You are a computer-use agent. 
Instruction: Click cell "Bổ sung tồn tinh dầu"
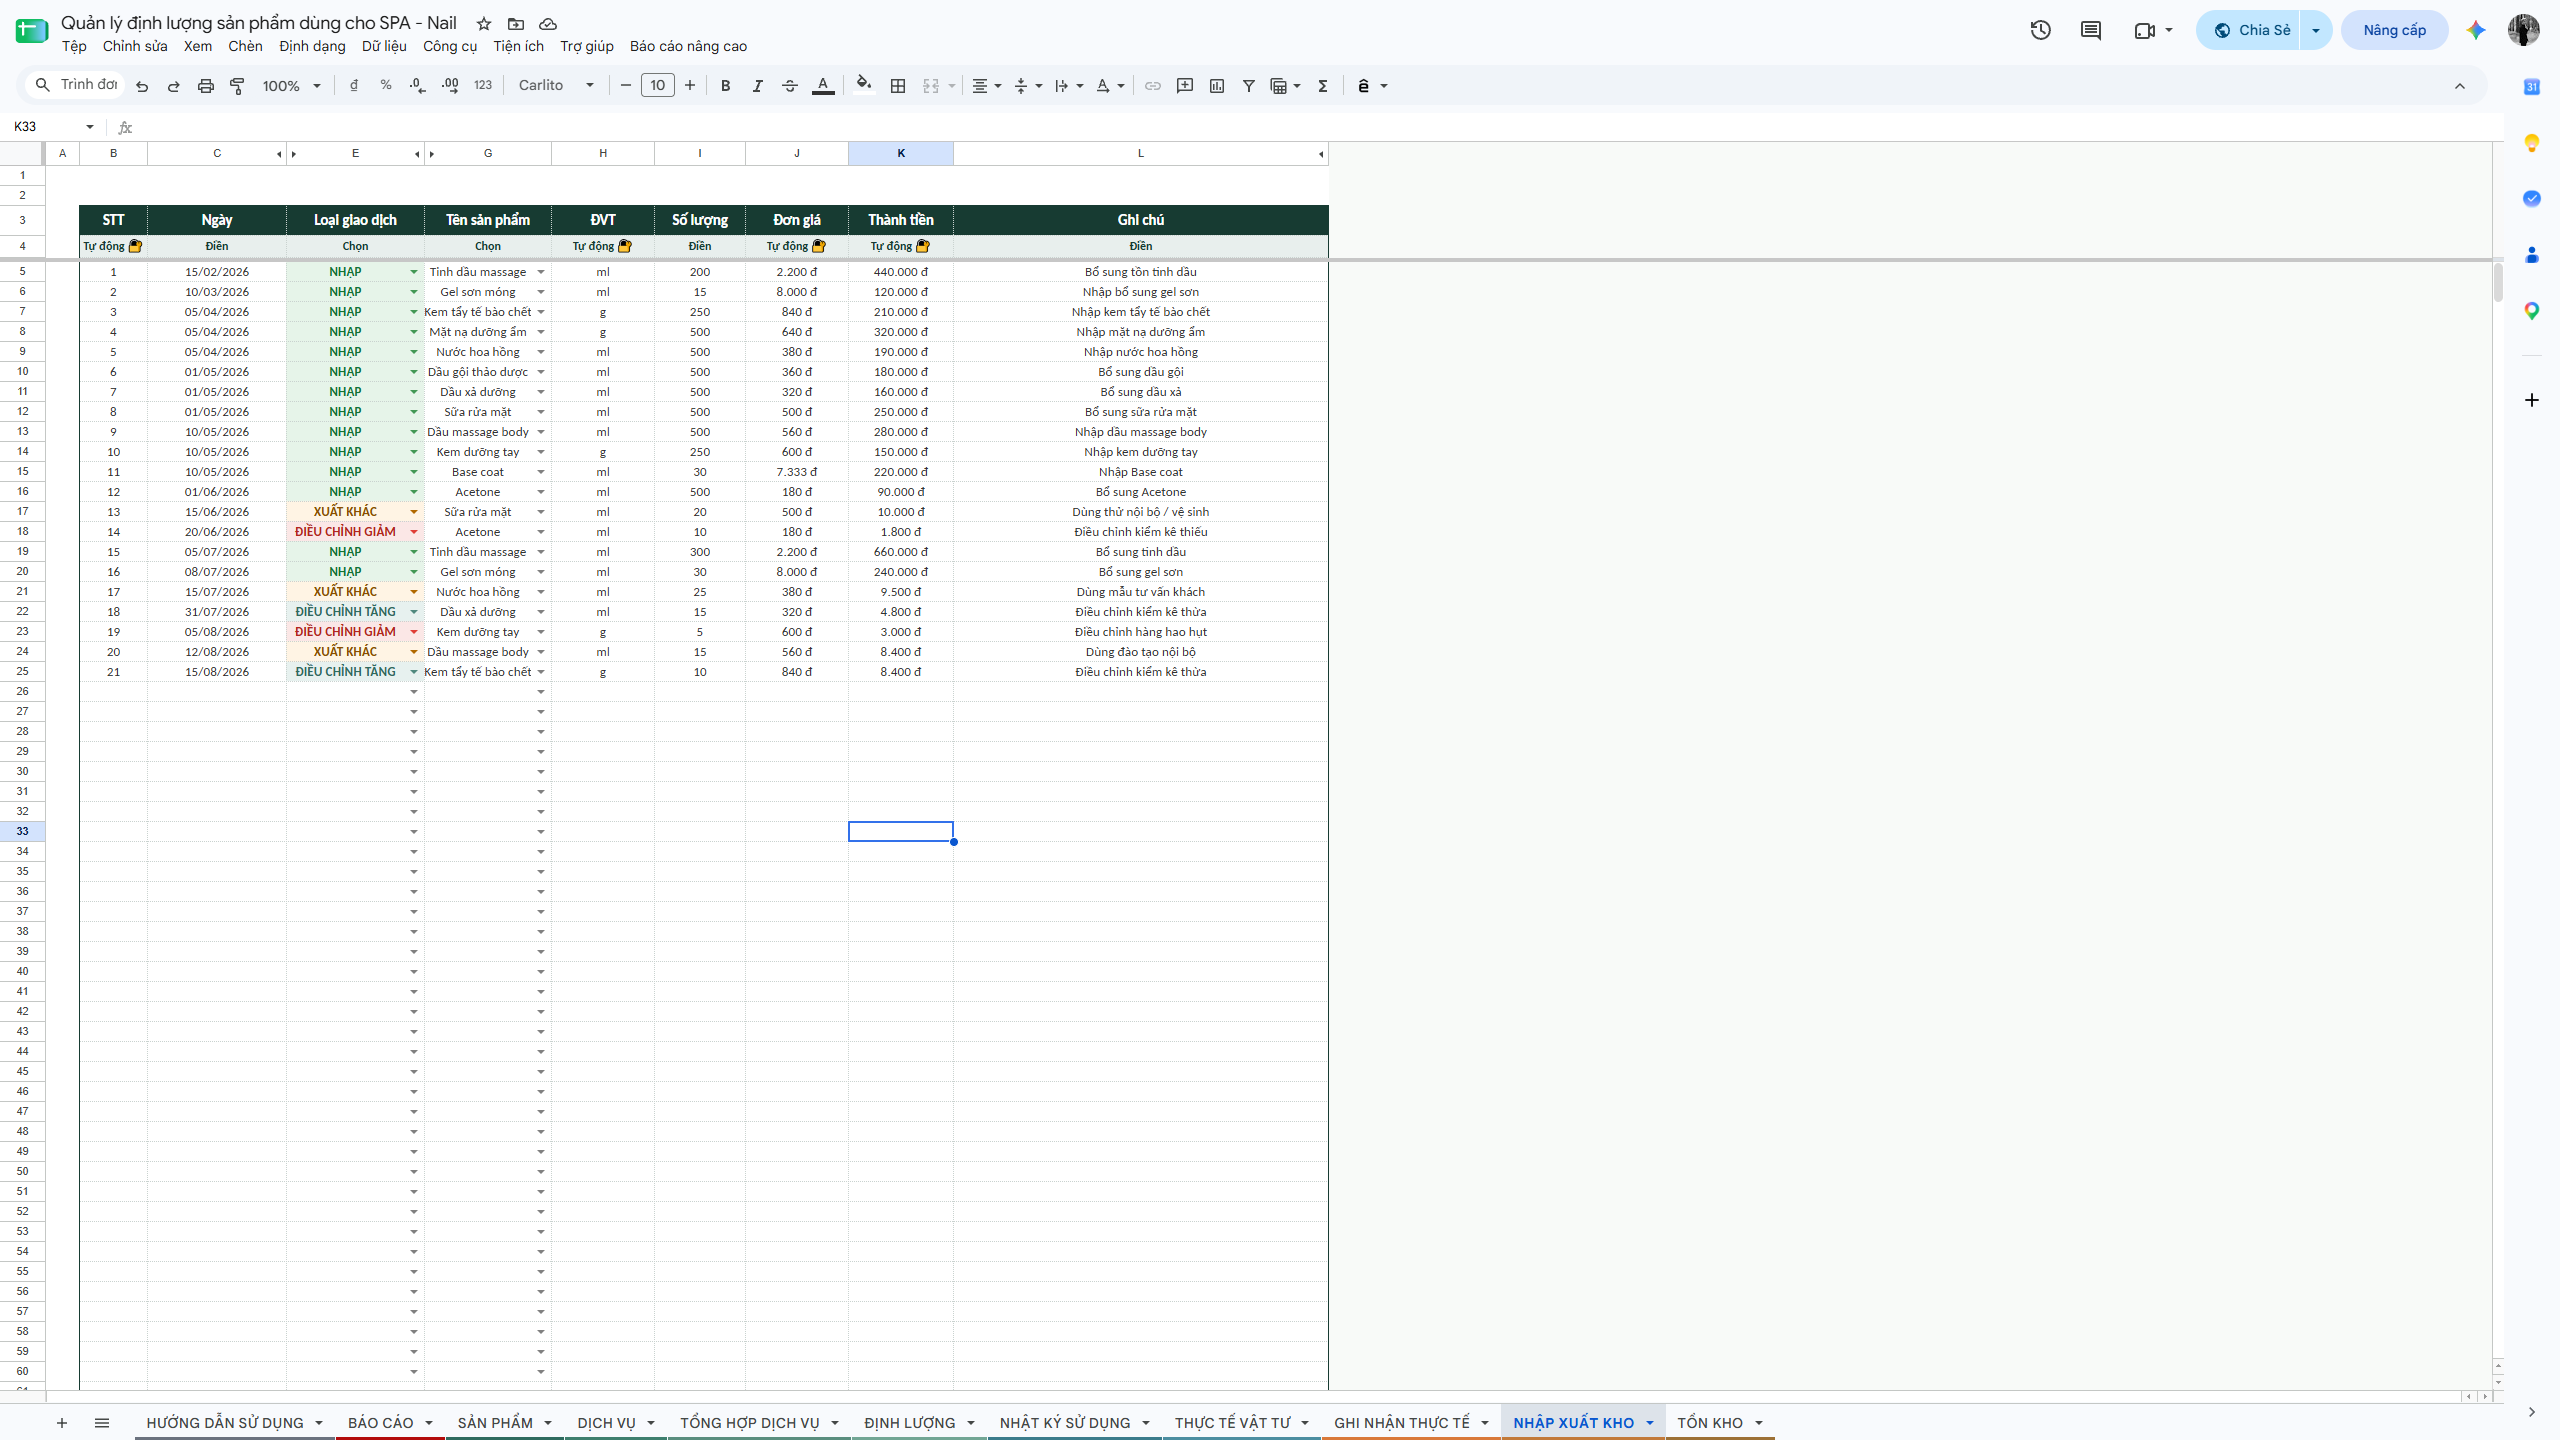pos(1140,272)
